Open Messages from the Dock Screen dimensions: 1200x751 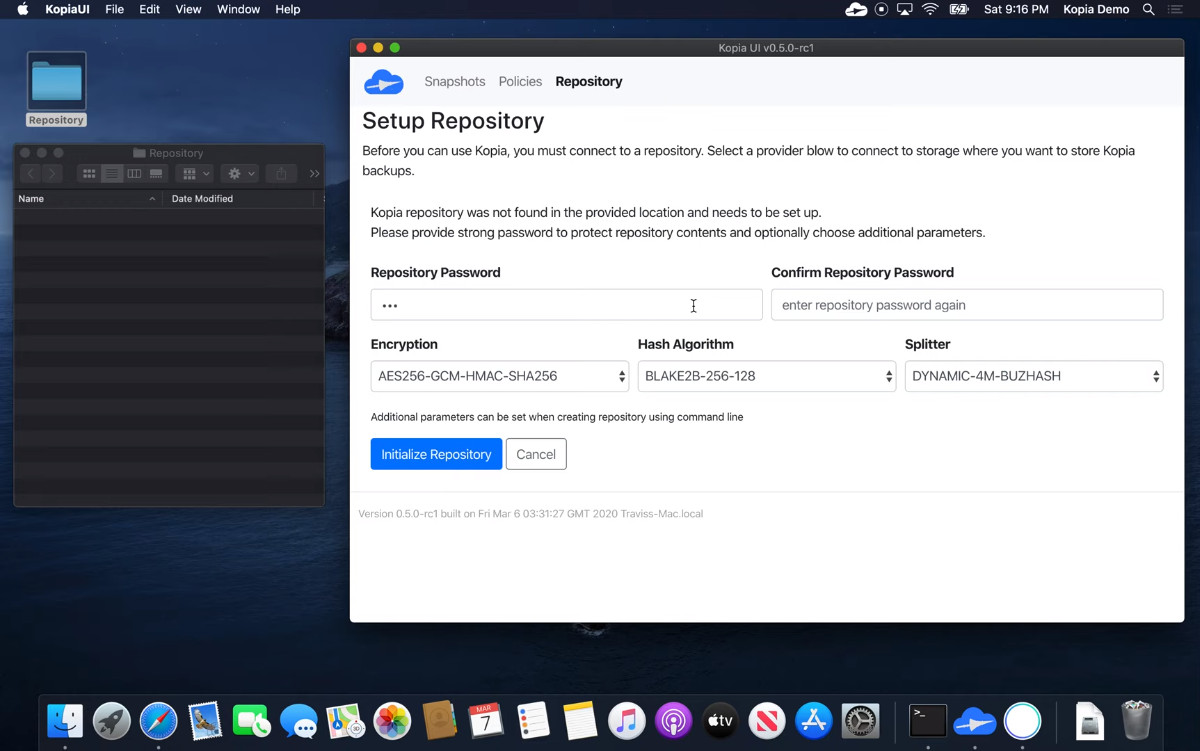pyautogui.click(x=299, y=720)
